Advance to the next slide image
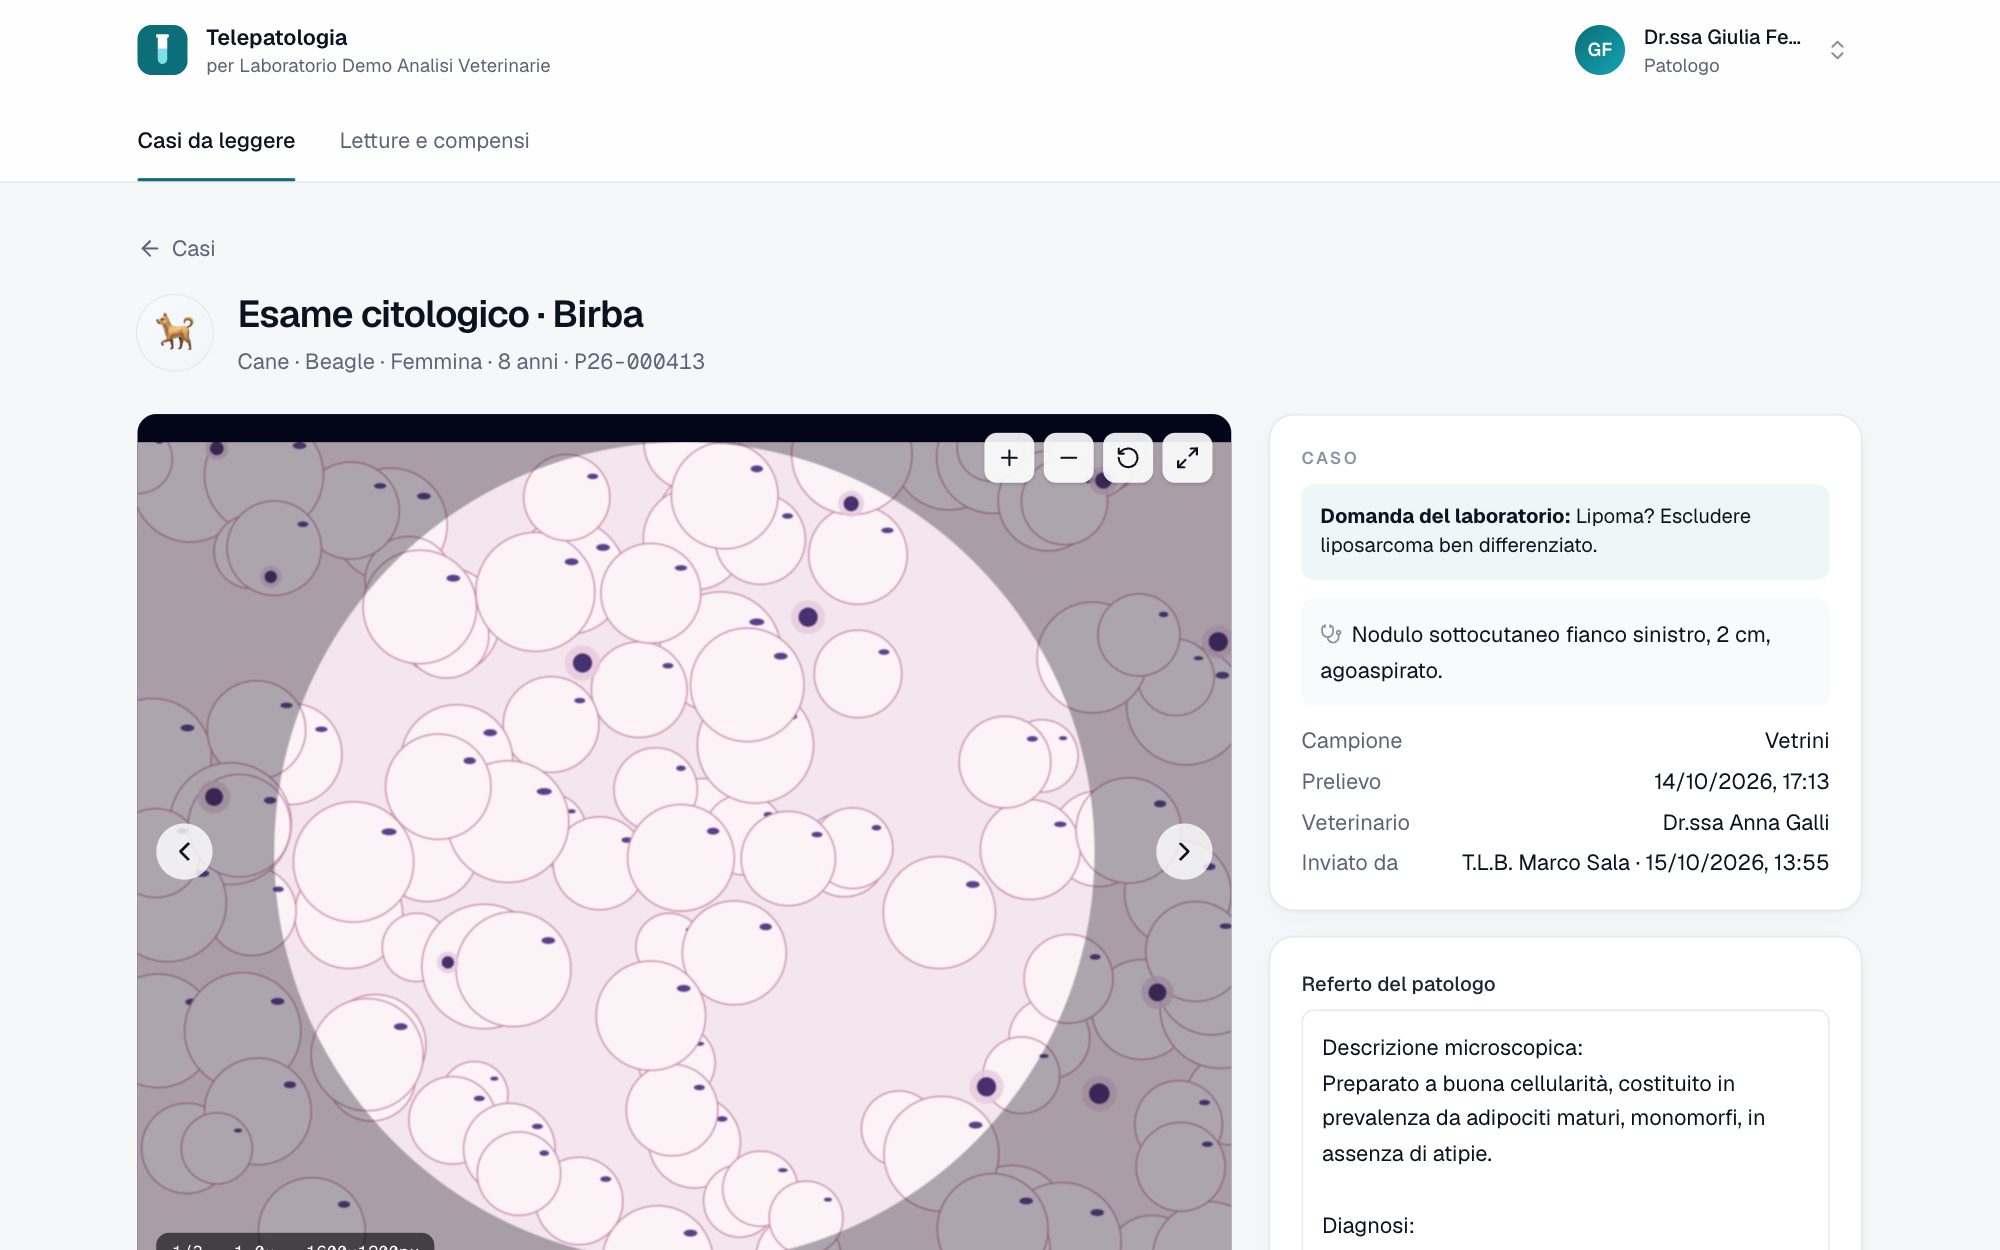 [1184, 851]
